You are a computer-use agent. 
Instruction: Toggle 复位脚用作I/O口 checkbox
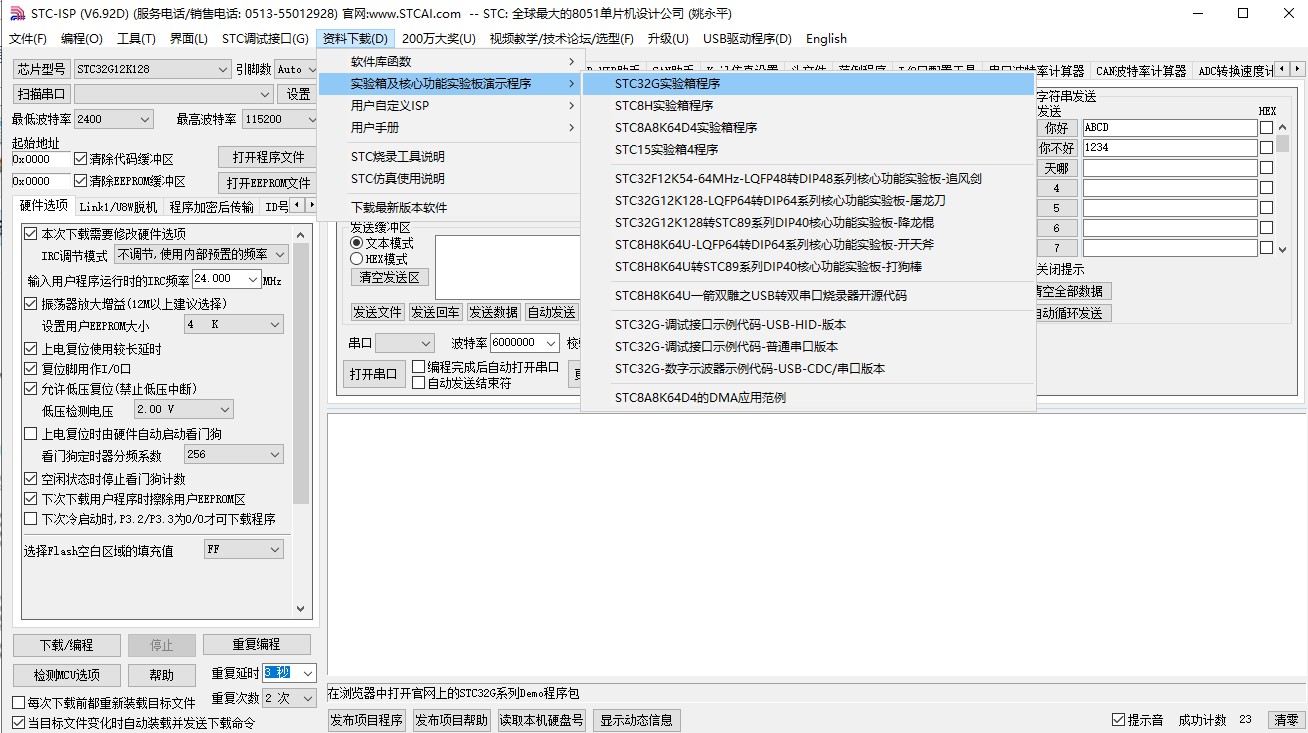click(30, 369)
